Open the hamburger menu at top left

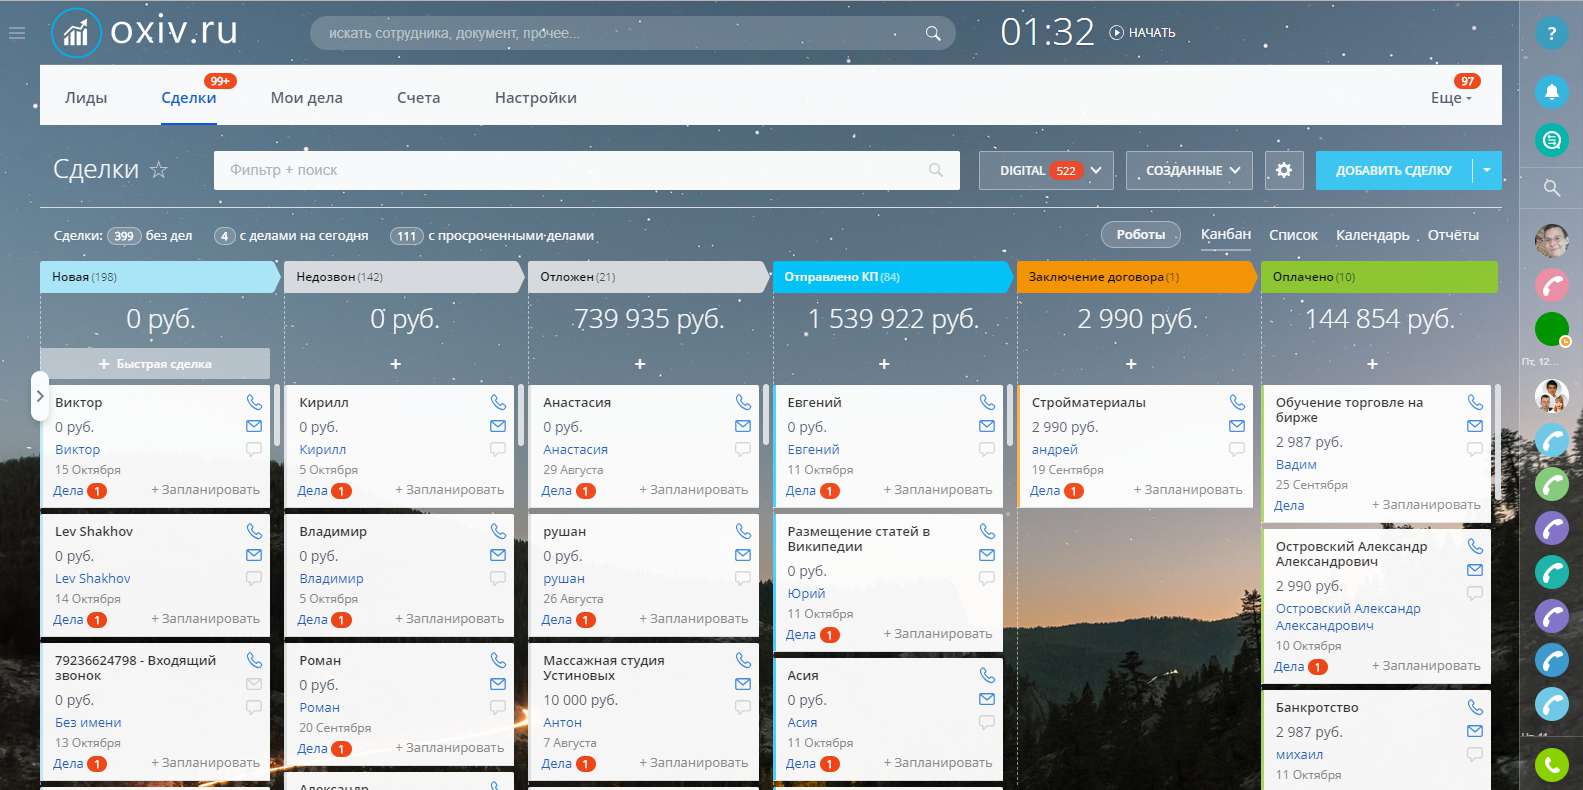(16, 33)
